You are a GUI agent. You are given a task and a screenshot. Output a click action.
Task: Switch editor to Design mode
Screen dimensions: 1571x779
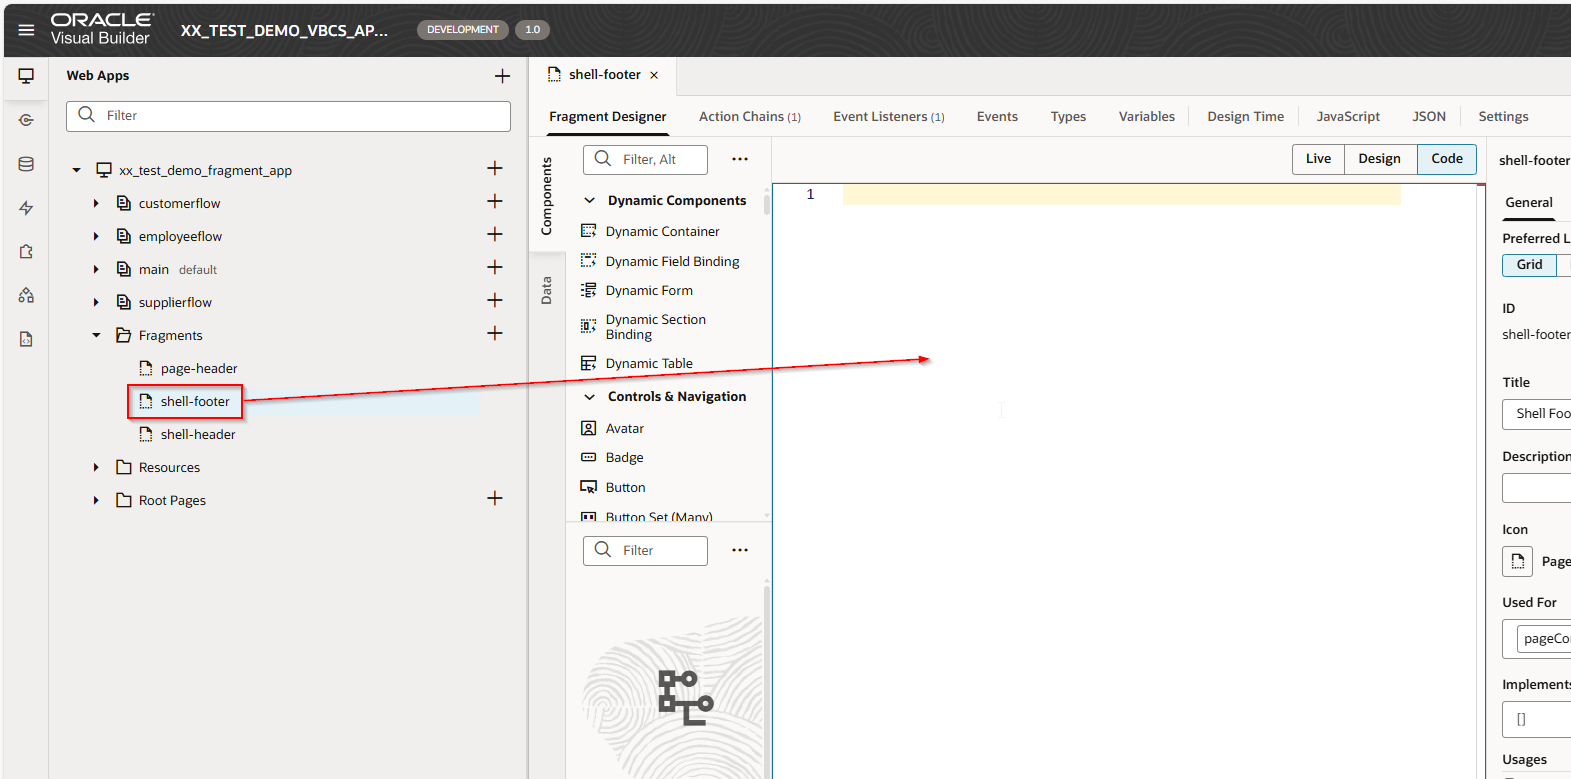tap(1379, 159)
